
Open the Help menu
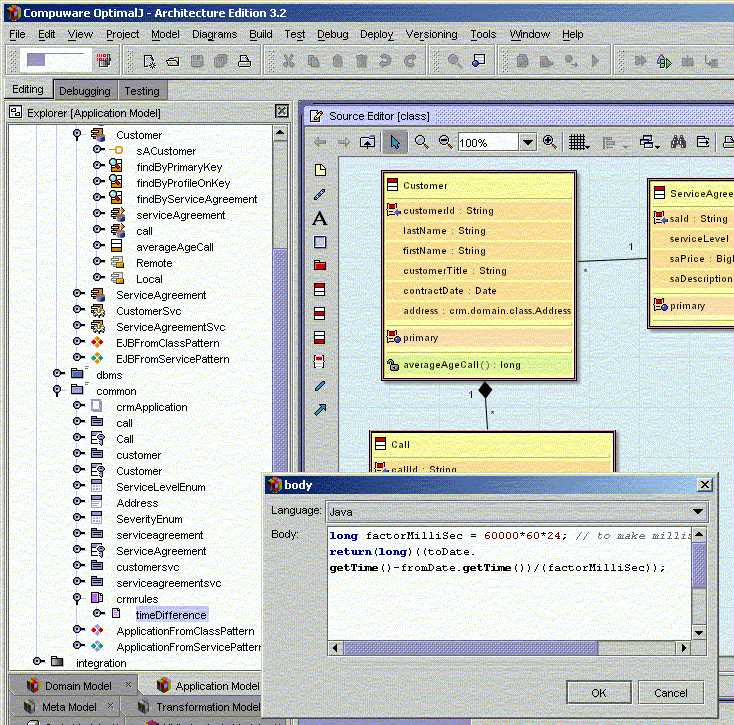click(572, 34)
